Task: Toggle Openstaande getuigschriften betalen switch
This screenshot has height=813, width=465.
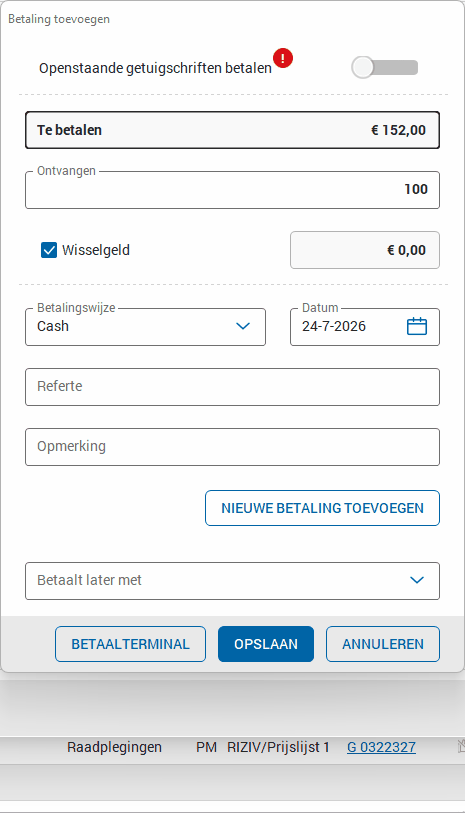Action: point(385,67)
